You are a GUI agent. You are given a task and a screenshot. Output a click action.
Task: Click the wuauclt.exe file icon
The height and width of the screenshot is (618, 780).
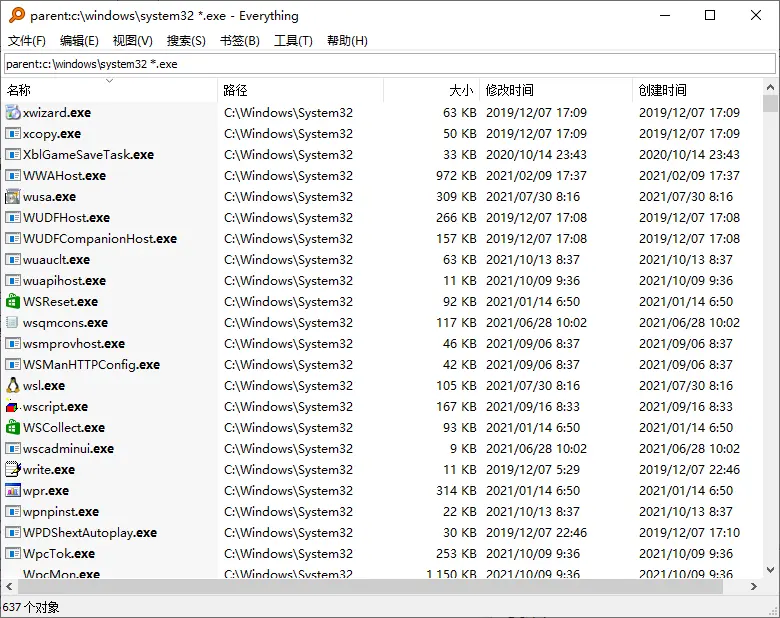tap(13, 259)
